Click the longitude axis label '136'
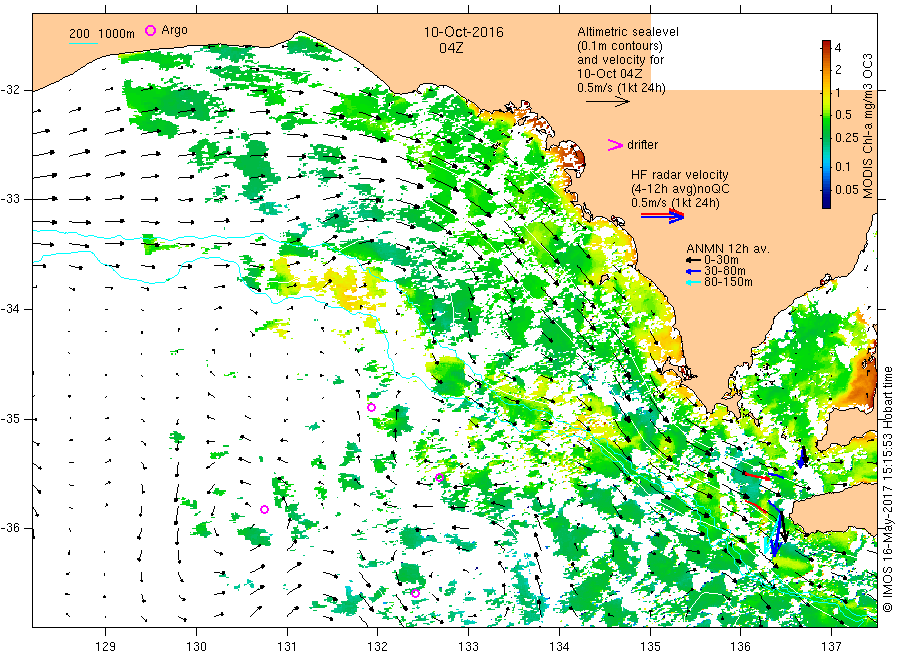 click(x=740, y=647)
